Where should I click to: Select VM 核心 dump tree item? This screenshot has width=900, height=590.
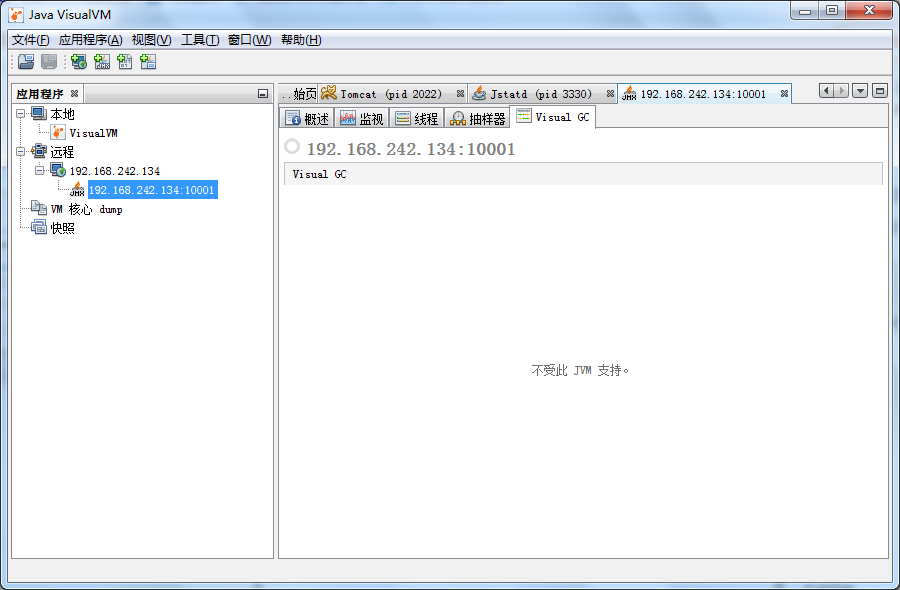pyautogui.click(x=86, y=209)
